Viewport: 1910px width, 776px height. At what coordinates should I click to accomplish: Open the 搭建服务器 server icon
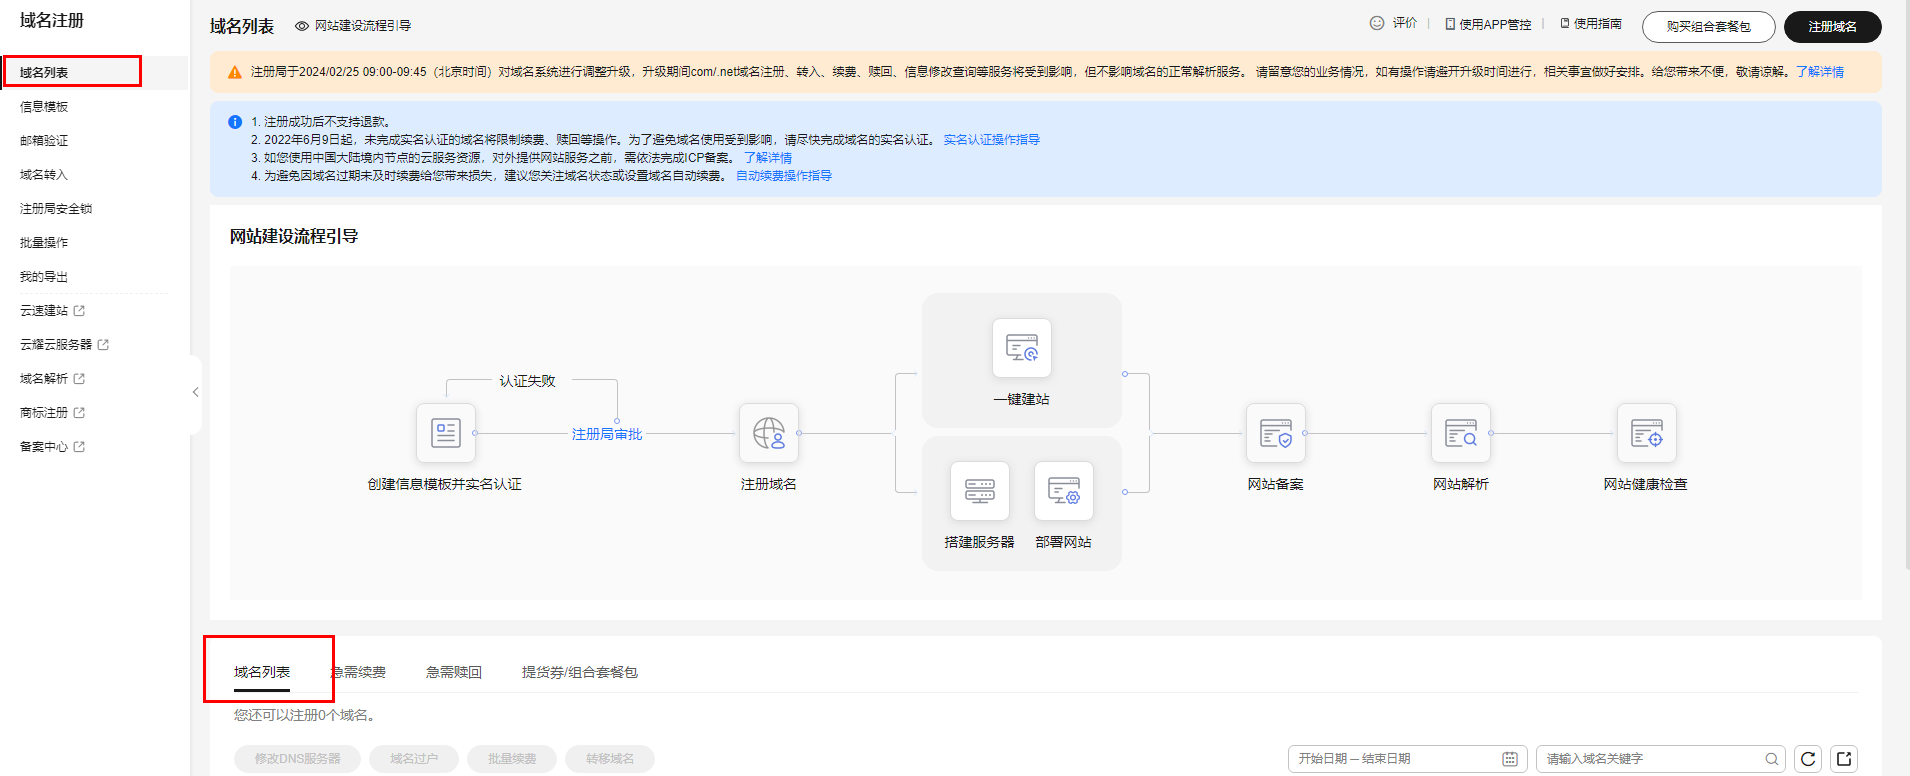coord(979,491)
